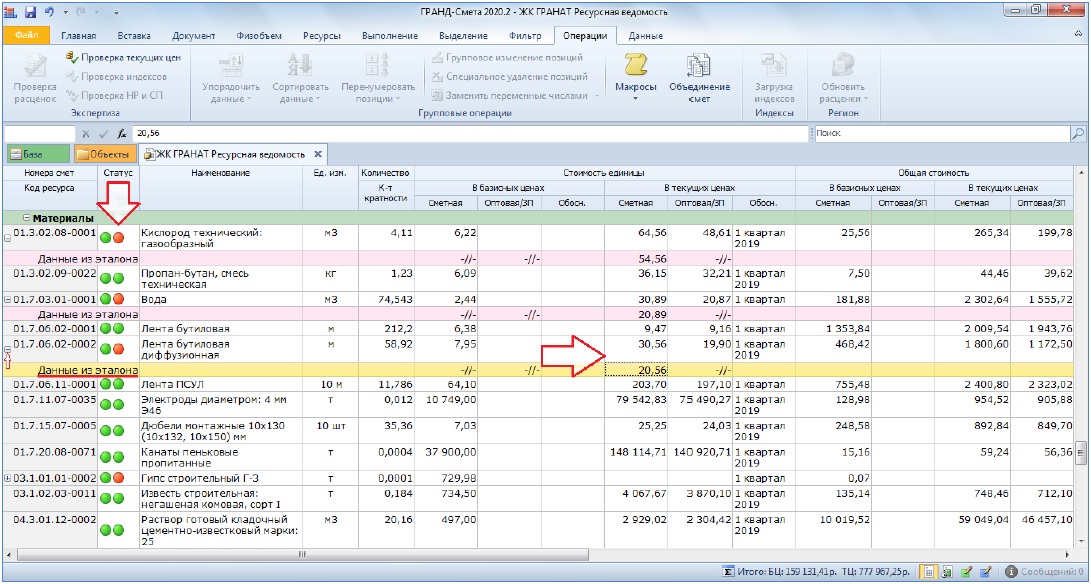Click the Сметная 79 542,83 cell for Электроды

(x=636, y=405)
